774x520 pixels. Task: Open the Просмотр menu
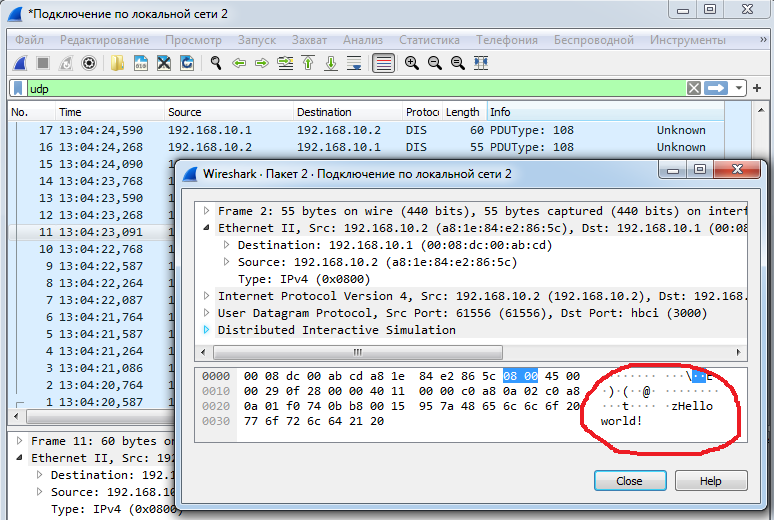click(193, 40)
